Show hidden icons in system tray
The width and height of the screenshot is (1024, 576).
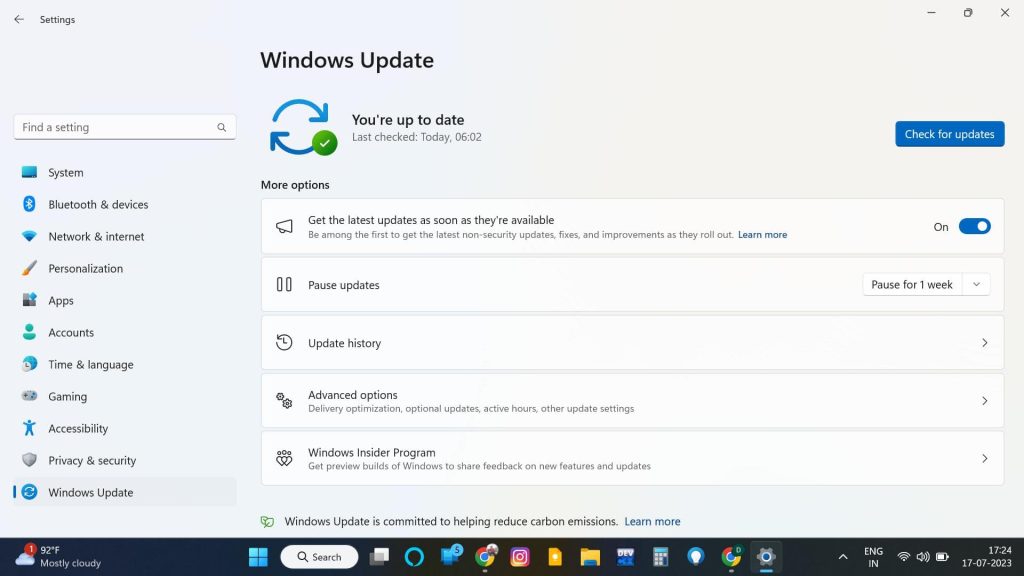[x=843, y=557]
